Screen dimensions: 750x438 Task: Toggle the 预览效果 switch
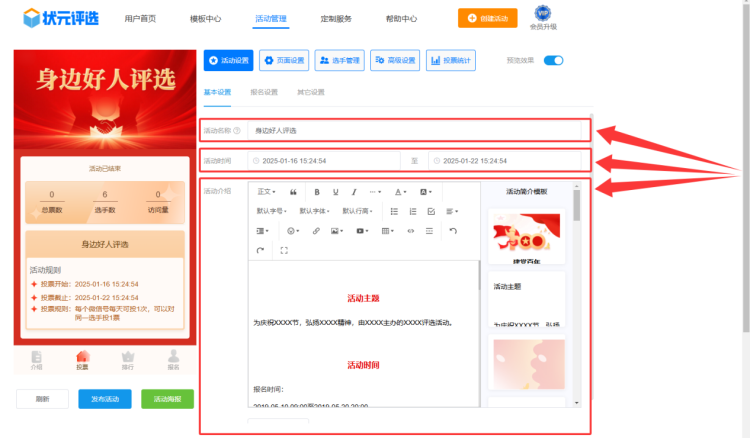(x=553, y=60)
